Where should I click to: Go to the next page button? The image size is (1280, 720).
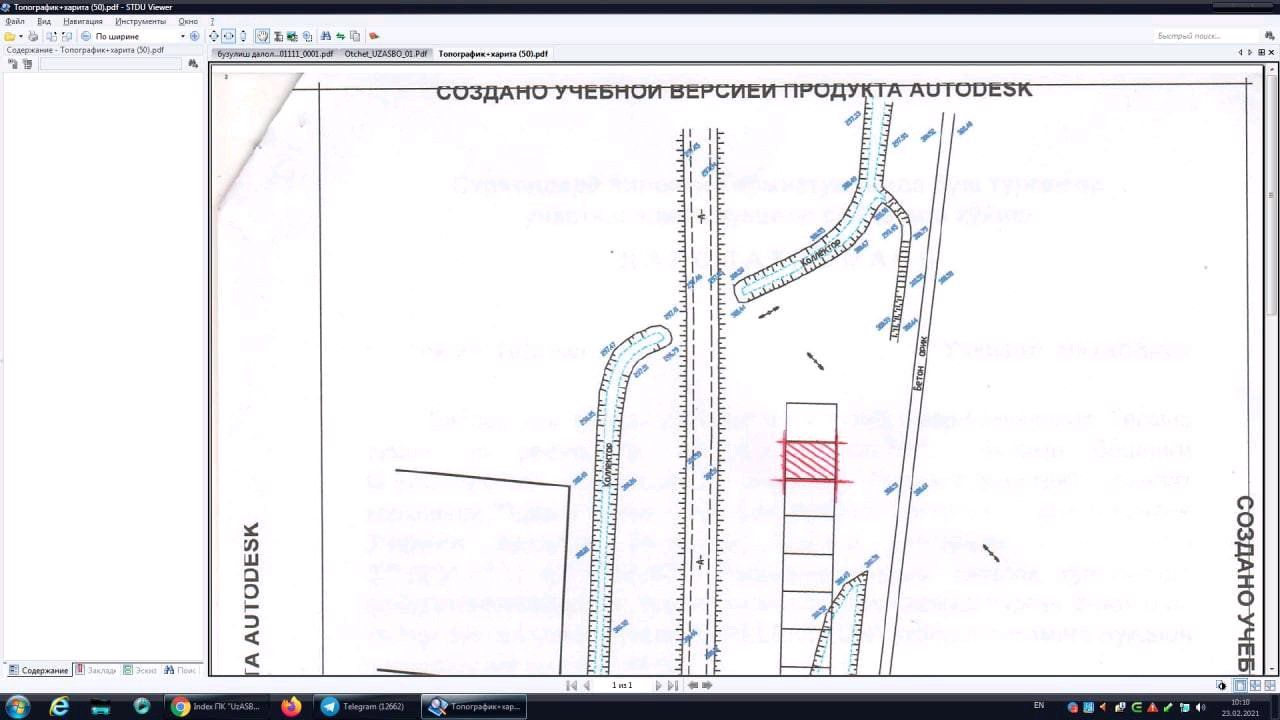[x=658, y=685]
